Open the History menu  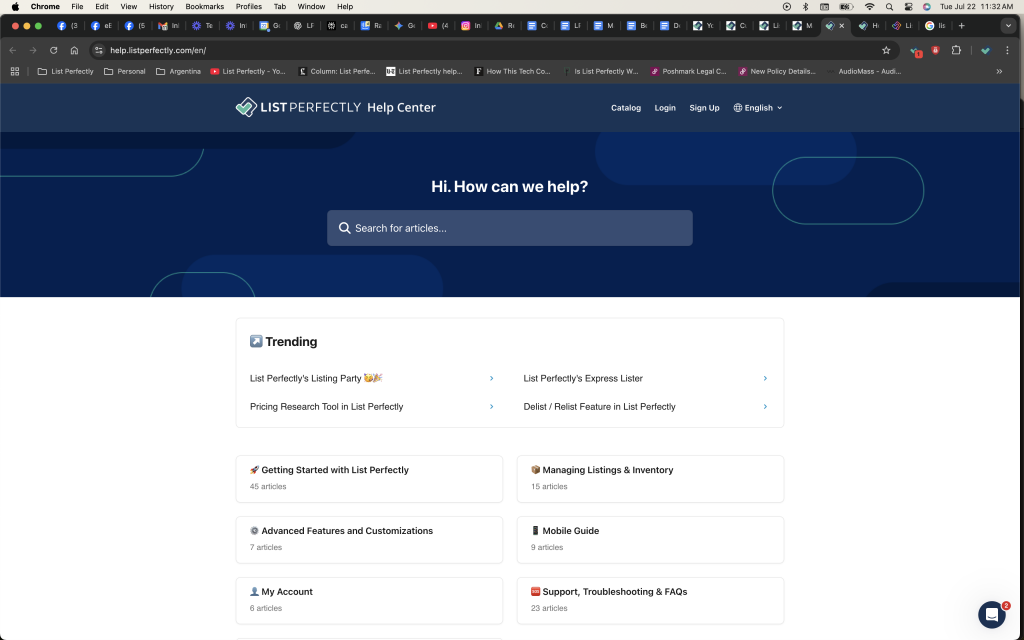161,7
